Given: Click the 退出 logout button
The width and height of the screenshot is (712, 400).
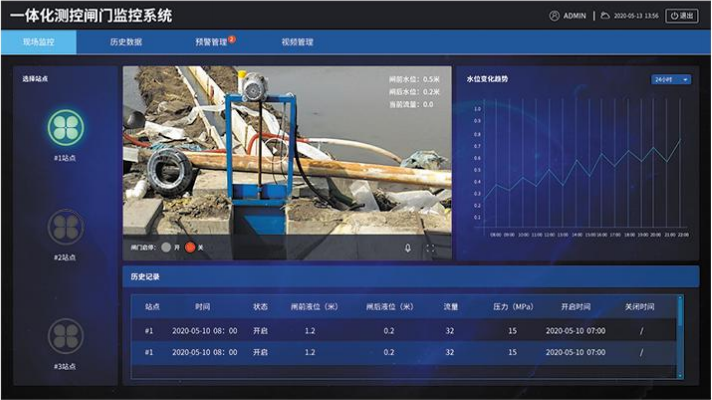Looking at the screenshot, I should 683,16.
